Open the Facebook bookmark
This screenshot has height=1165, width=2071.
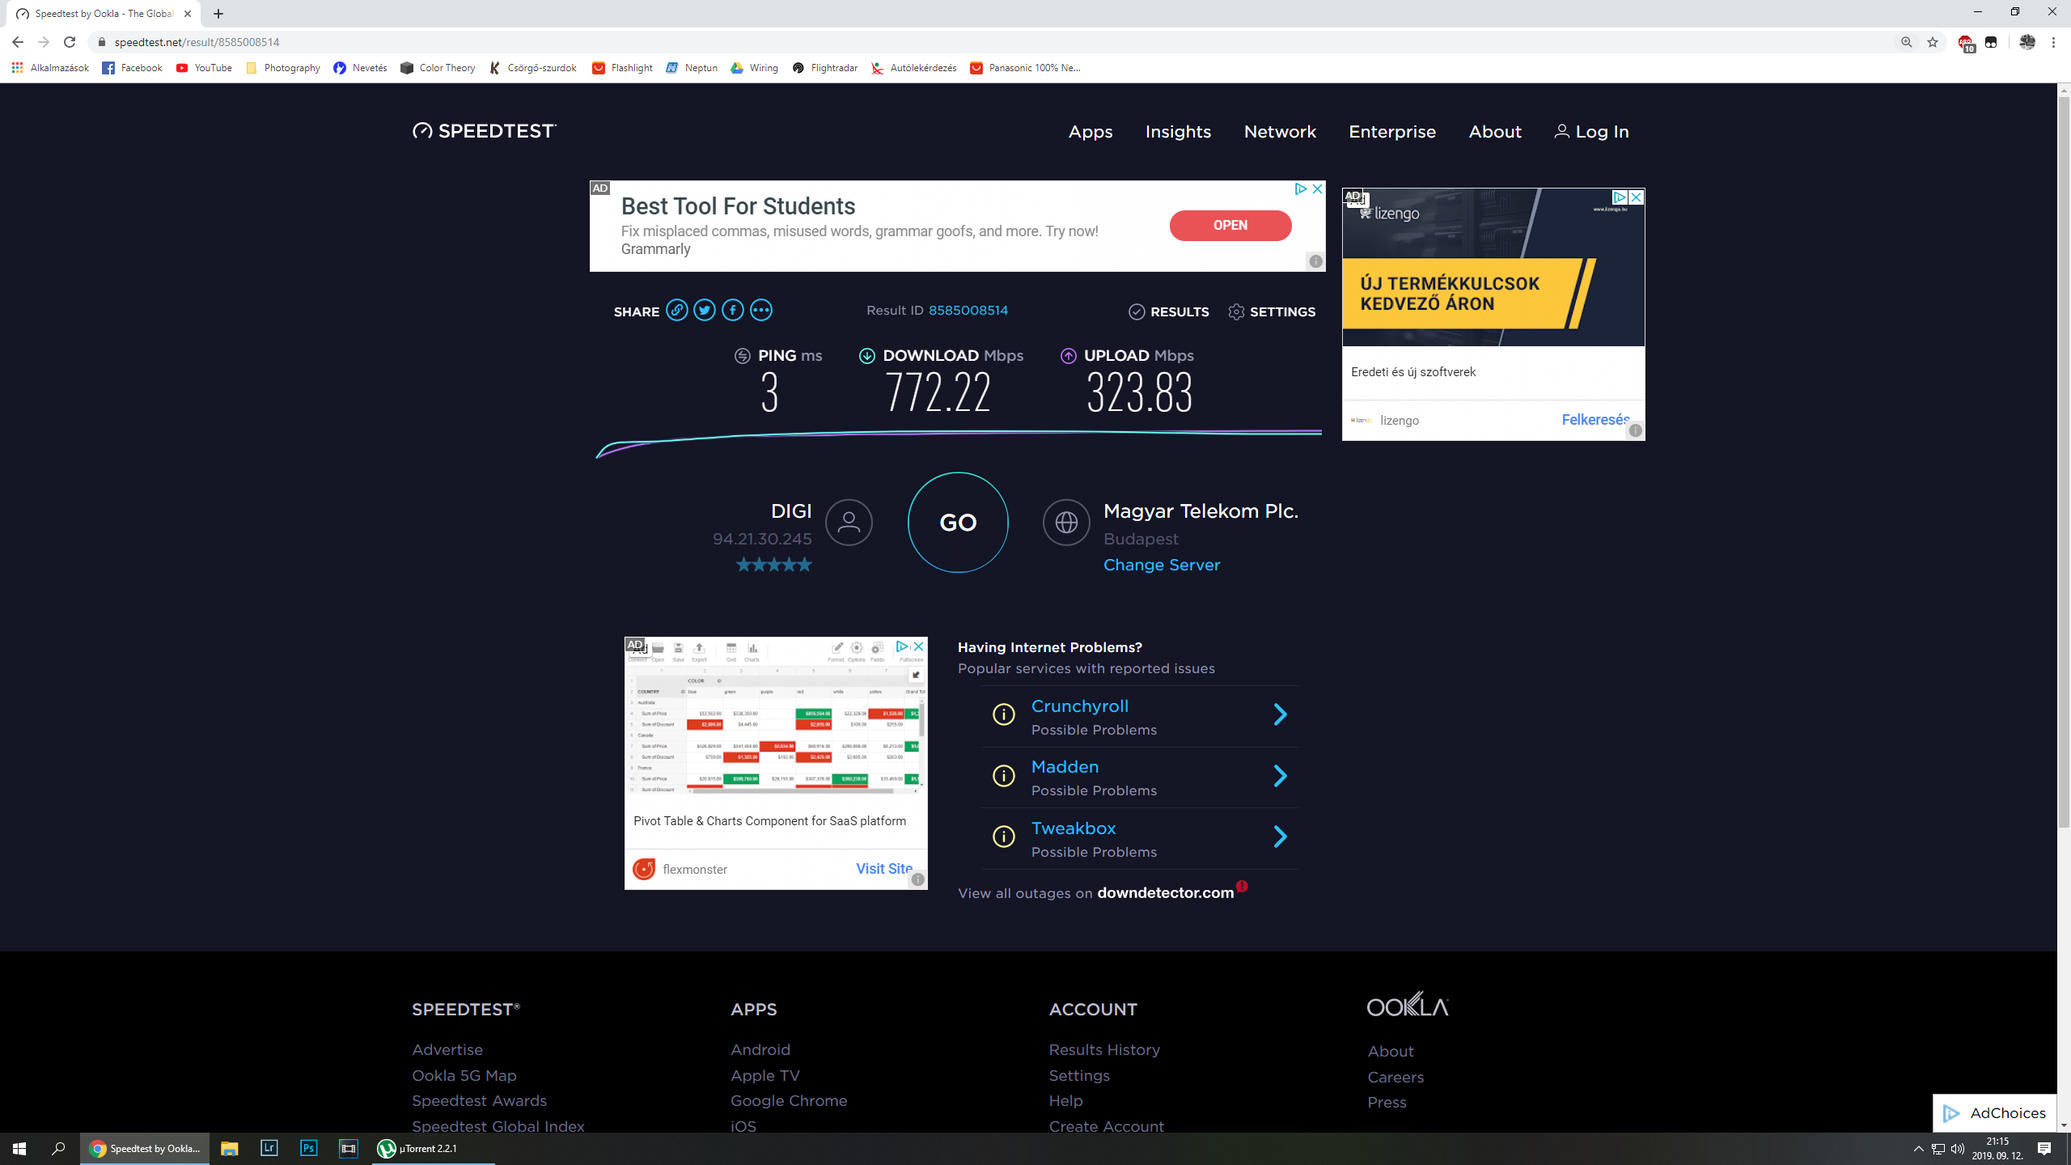pyautogui.click(x=132, y=68)
